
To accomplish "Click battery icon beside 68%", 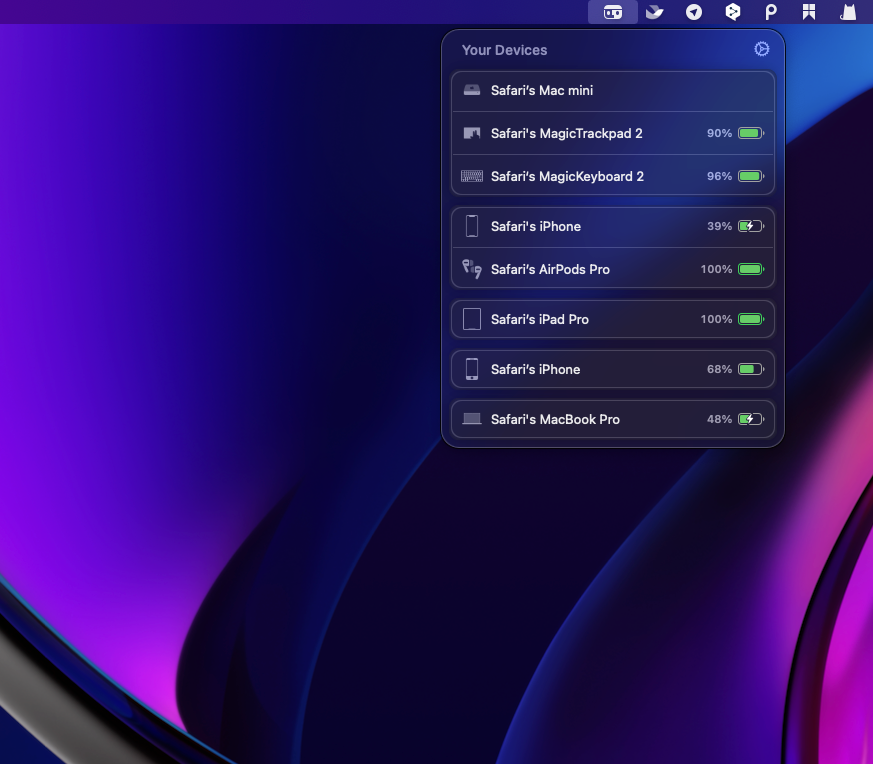I will point(751,369).
